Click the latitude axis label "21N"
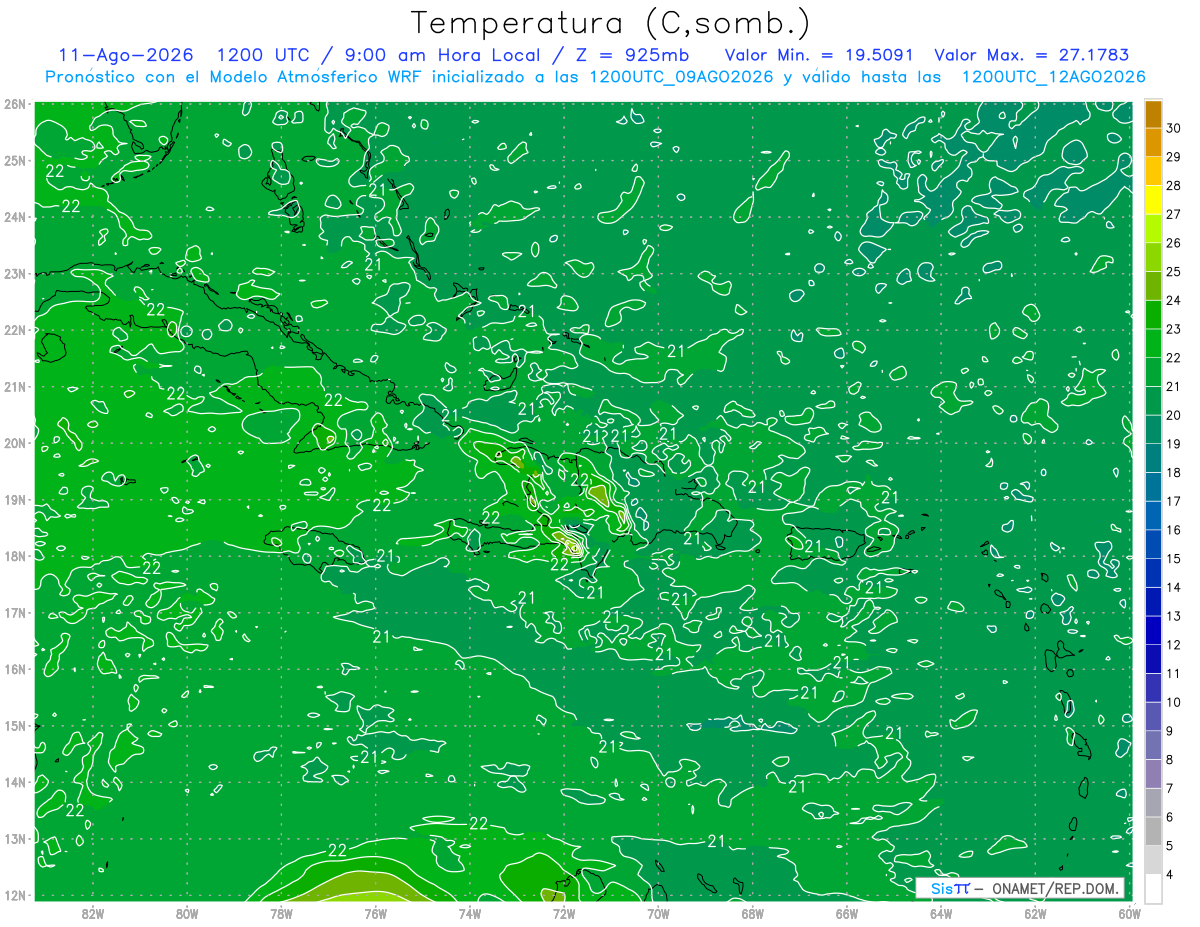This screenshot has height=927, width=1200. (x=15, y=386)
